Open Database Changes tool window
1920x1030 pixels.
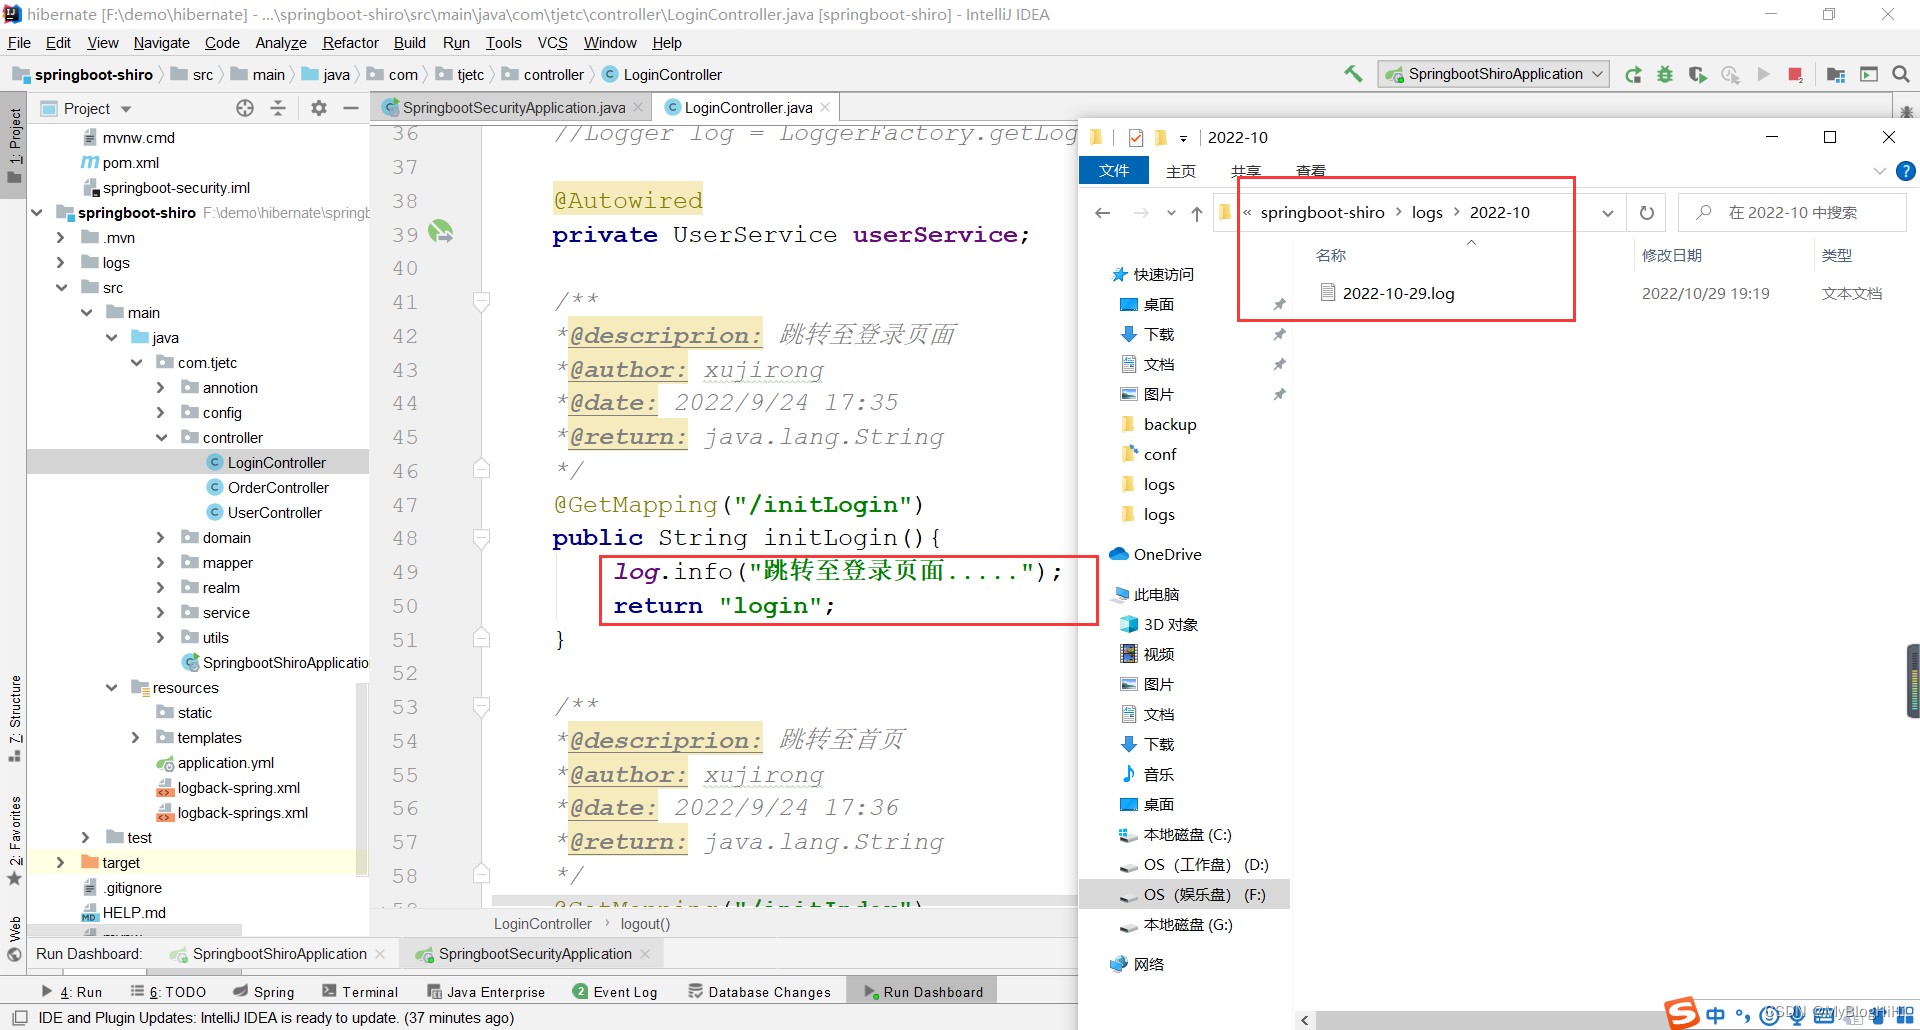point(759,992)
